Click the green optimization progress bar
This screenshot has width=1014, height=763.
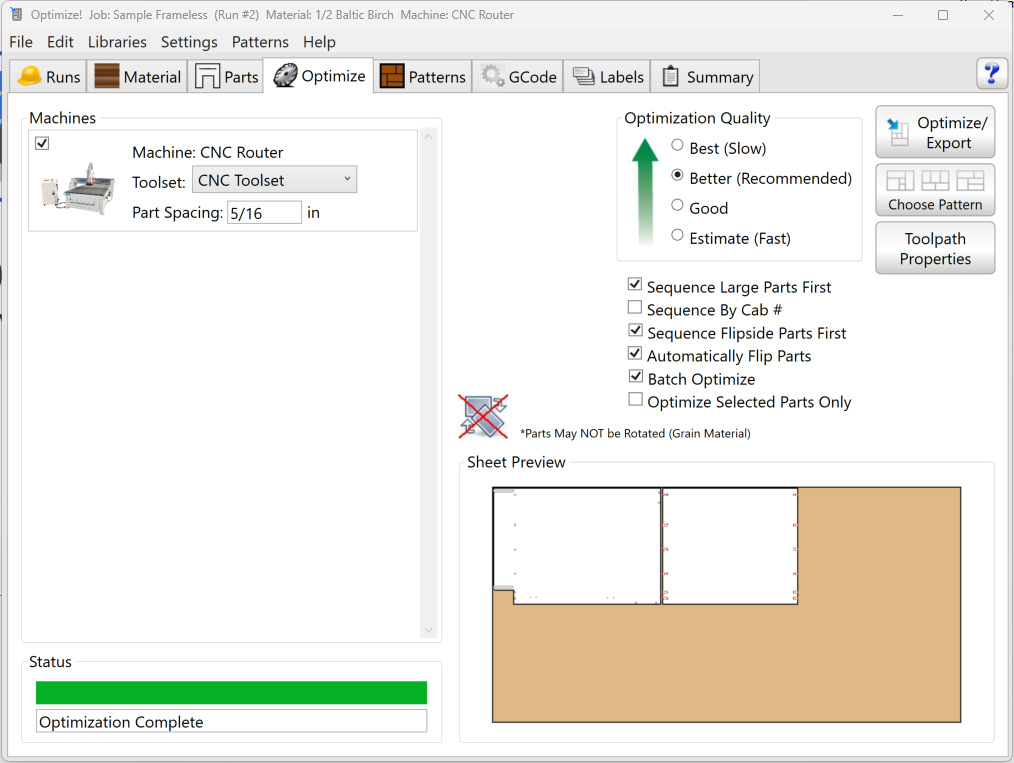point(231,693)
